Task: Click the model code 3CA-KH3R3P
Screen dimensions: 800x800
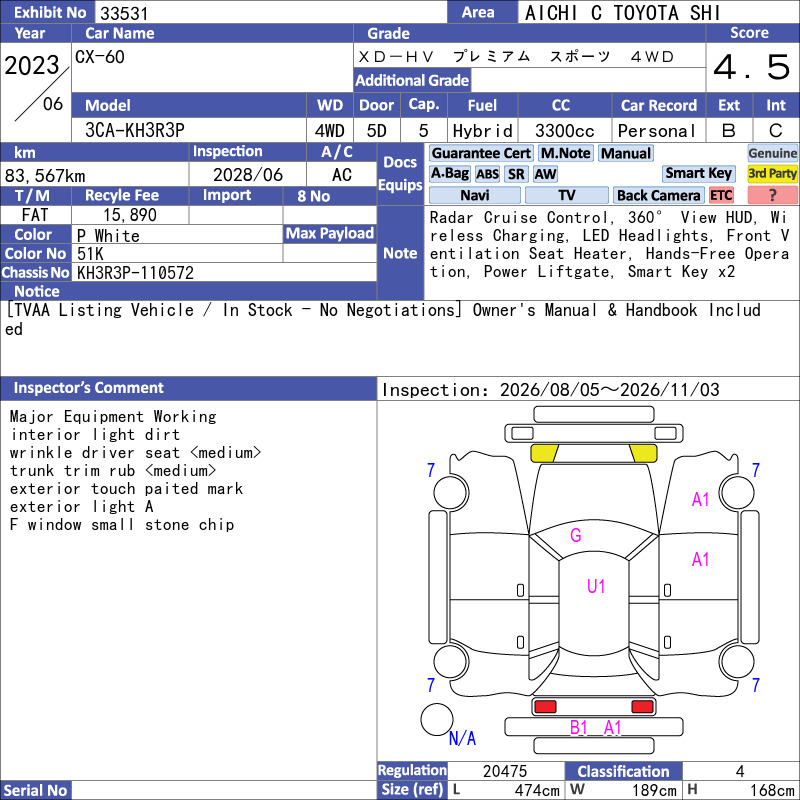Action: (x=135, y=130)
